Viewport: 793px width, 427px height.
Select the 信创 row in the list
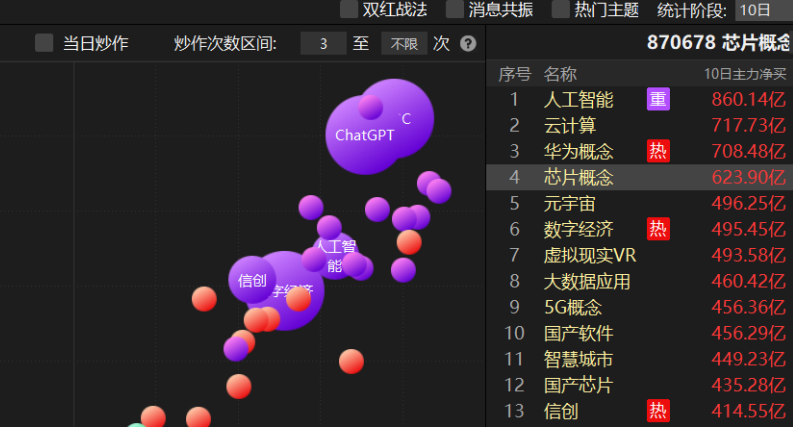tap(639, 411)
